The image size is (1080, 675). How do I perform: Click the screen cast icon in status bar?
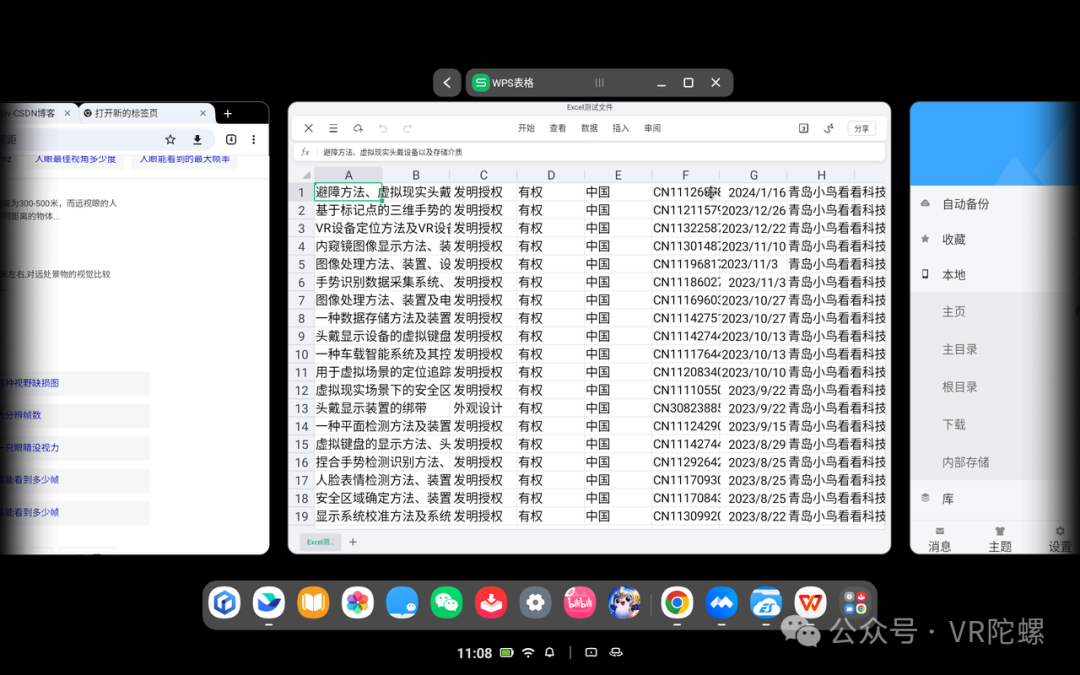click(x=591, y=652)
